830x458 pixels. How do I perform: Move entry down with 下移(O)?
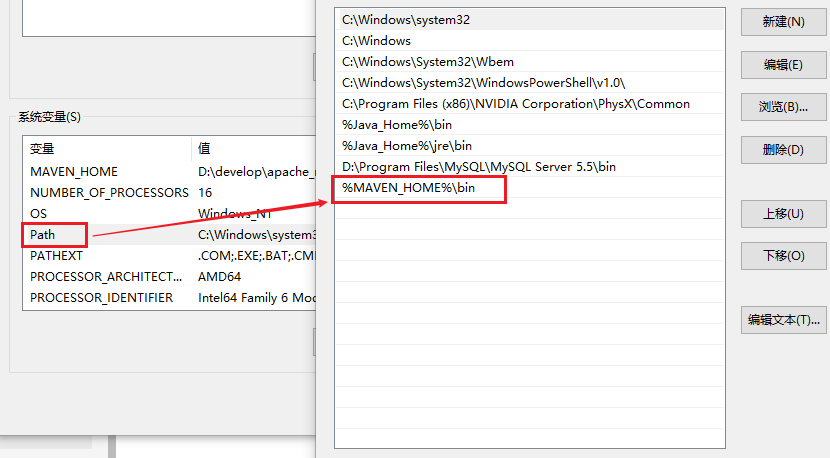pyautogui.click(x=783, y=256)
